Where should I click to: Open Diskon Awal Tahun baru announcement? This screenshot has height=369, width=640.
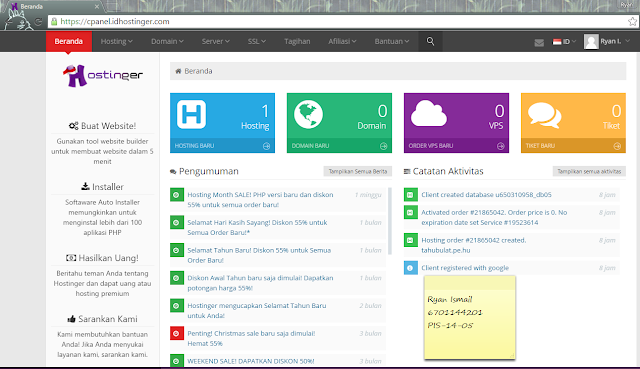pos(260,283)
